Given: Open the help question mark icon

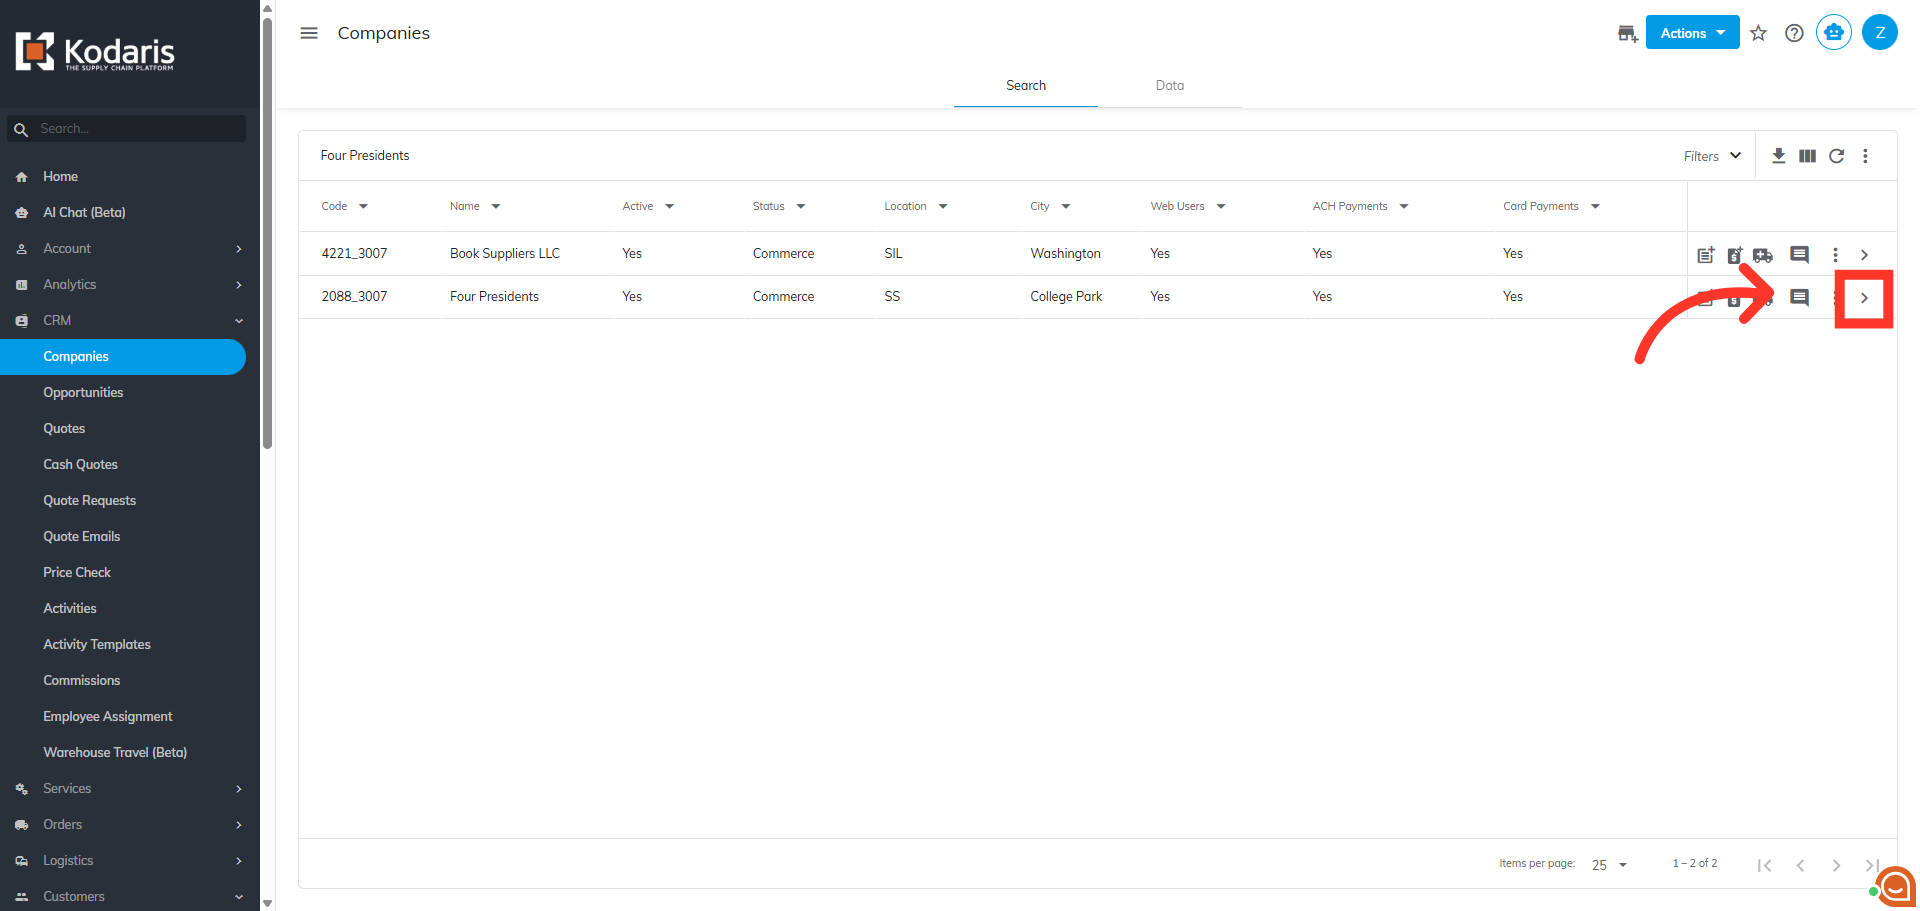Looking at the screenshot, I should (x=1794, y=33).
